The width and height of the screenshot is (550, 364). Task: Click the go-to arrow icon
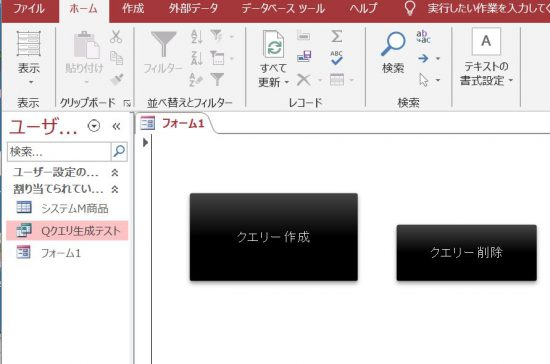[423, 58]
